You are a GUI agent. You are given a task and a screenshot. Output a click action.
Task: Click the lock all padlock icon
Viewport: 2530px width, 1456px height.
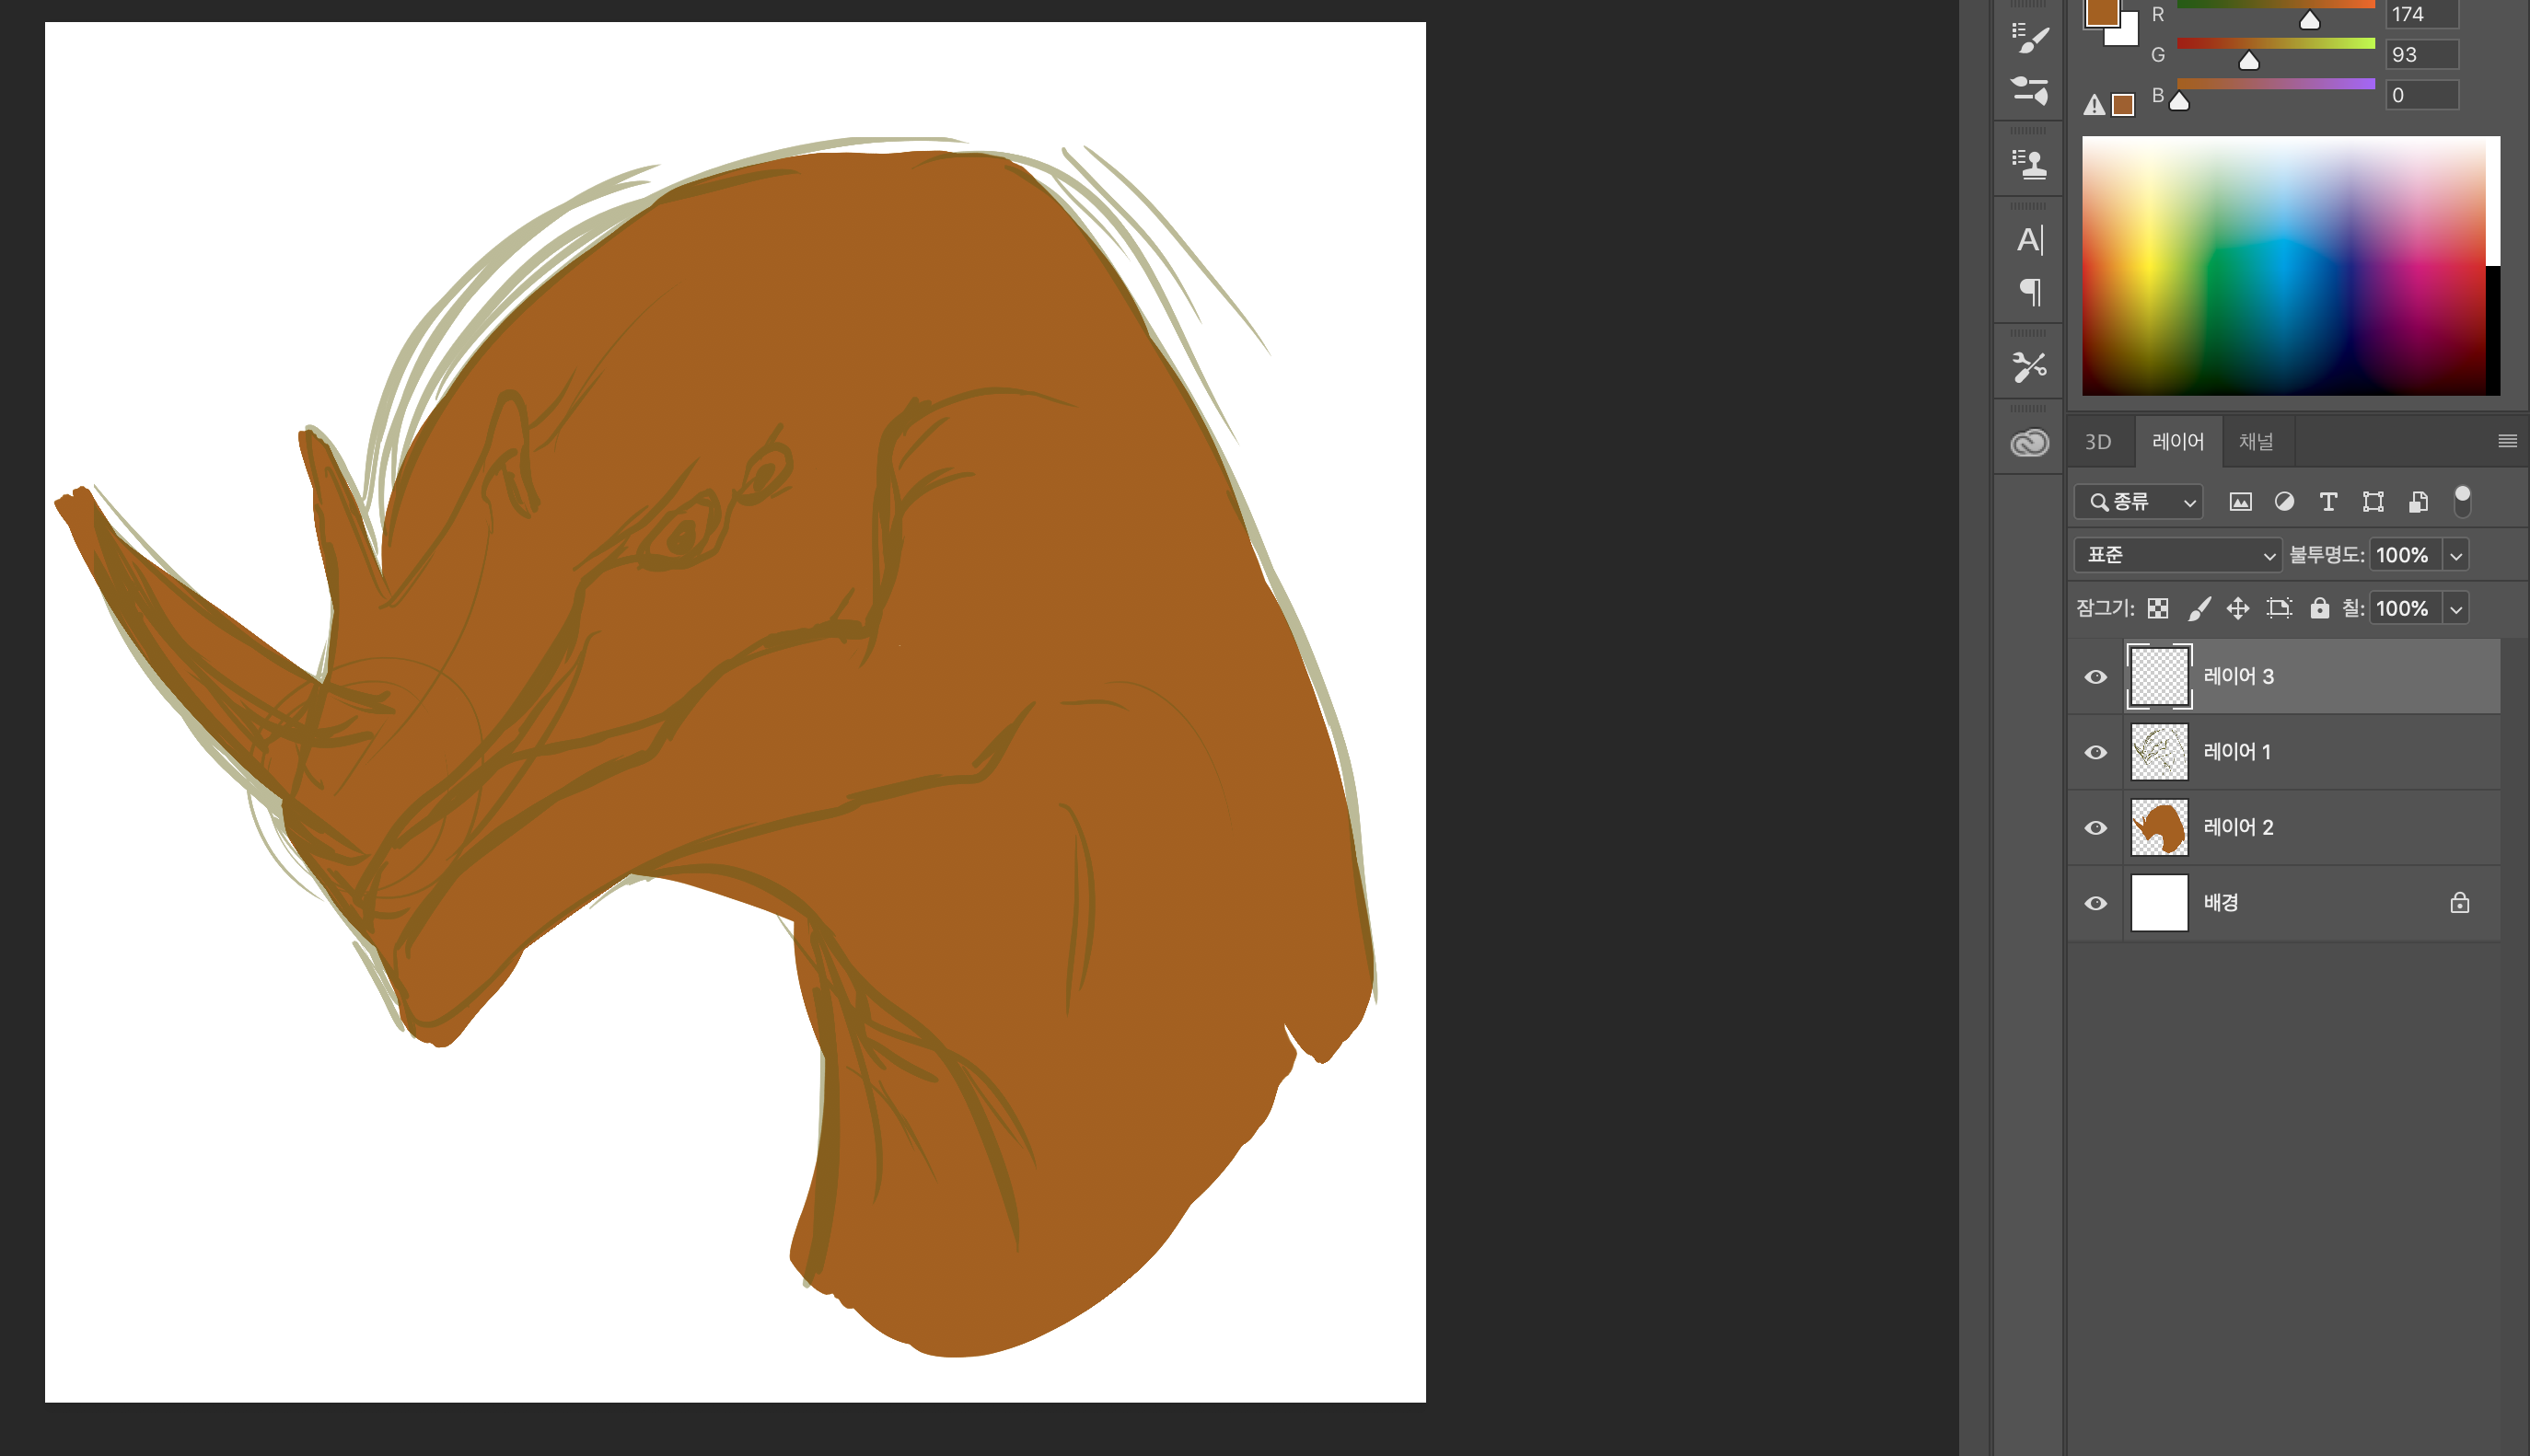tap(2319, 608)
